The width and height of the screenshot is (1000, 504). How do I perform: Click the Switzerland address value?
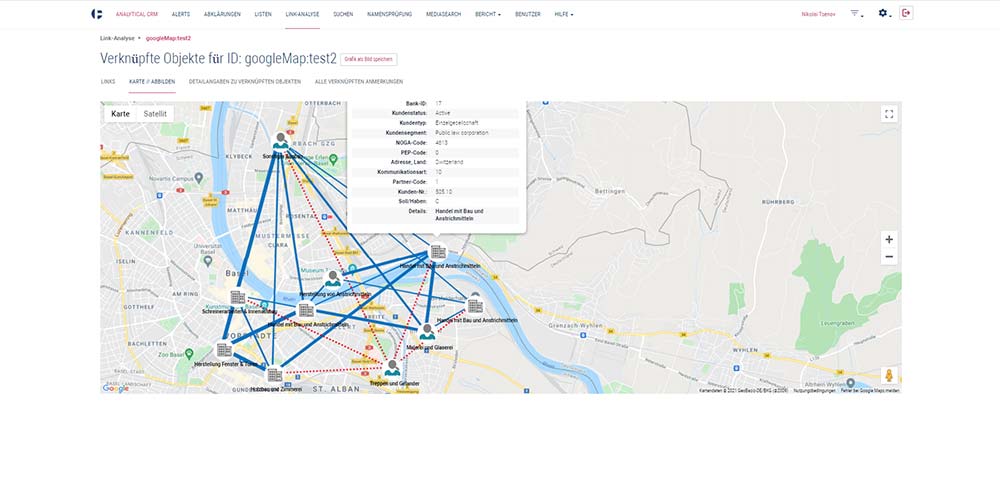[x=449, y=162]
